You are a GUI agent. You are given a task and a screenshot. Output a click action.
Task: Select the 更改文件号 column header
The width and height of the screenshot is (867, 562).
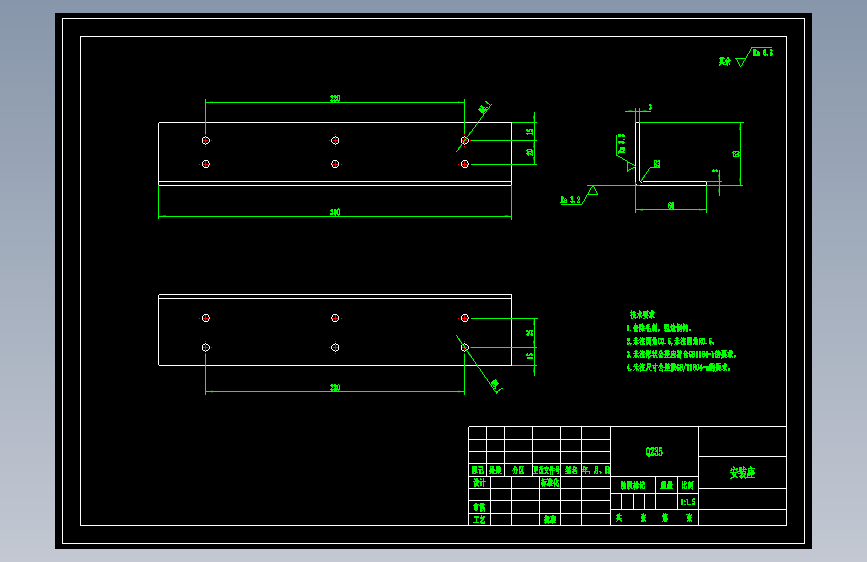tap(546, 470)
